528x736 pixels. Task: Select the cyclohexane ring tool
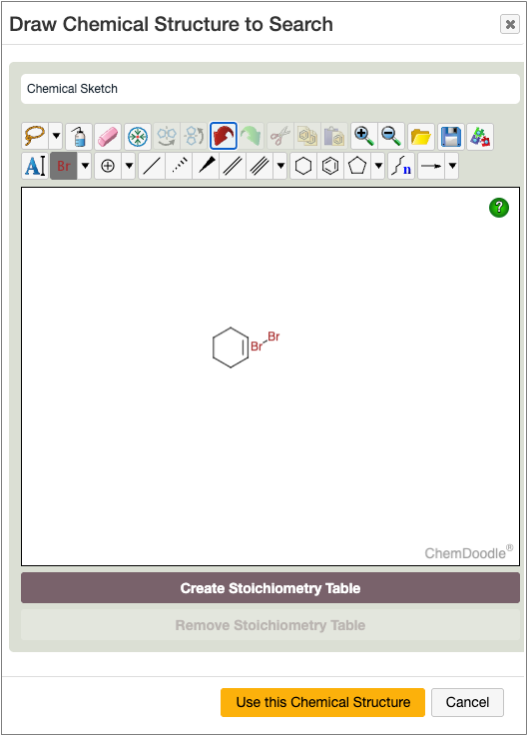(x=303, y=166)
